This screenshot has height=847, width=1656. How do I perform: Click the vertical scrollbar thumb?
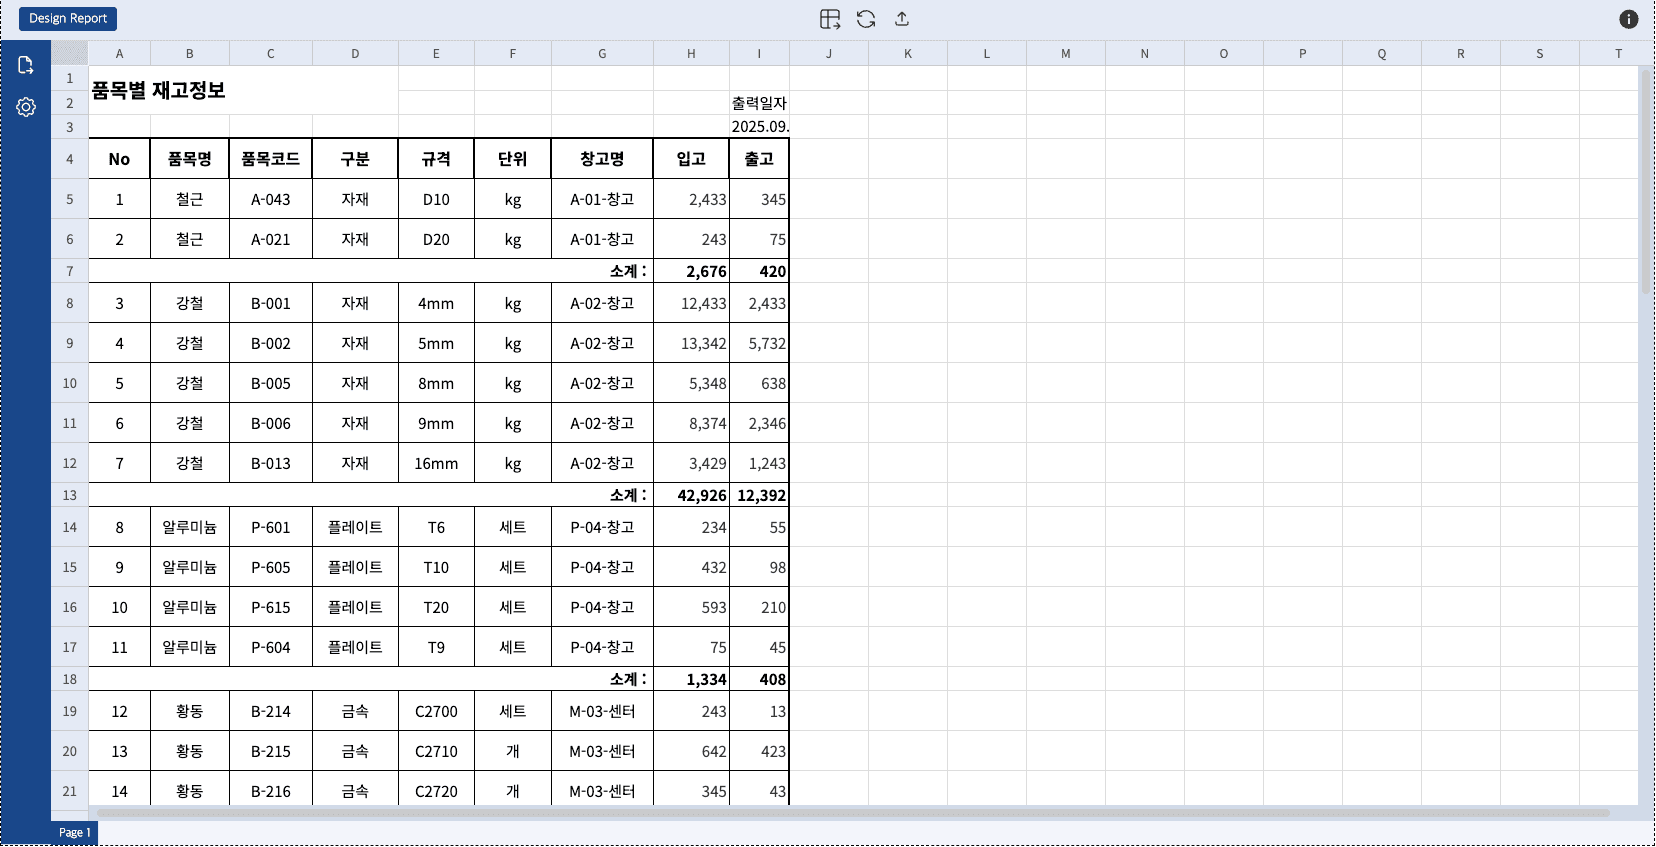[x=1646, y=180]
